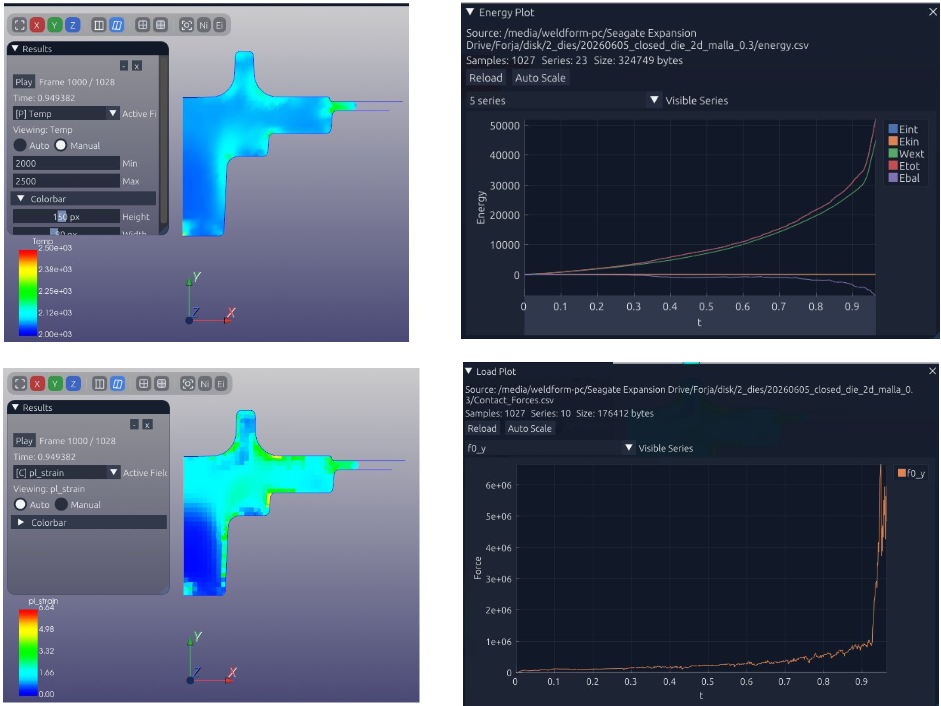Collapse Results header of Temp panel
941x706 pixels.
coord(16,49)
